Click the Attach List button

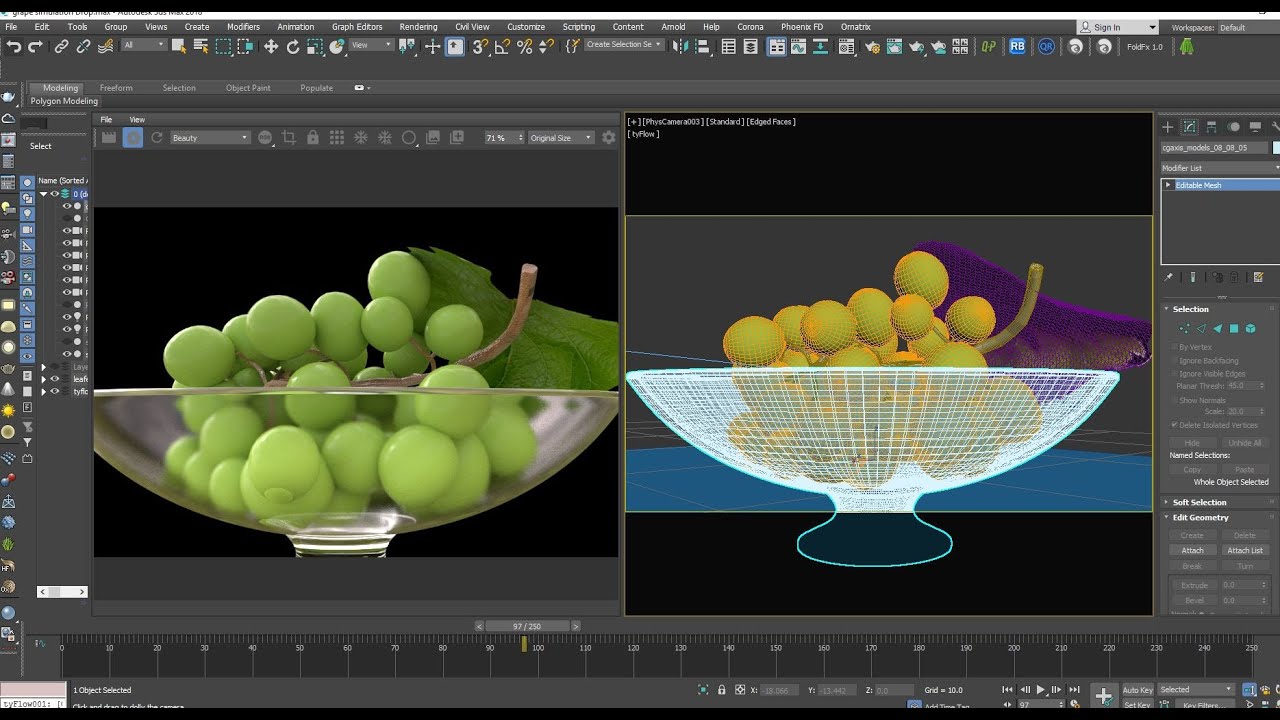coord(1245,550)
